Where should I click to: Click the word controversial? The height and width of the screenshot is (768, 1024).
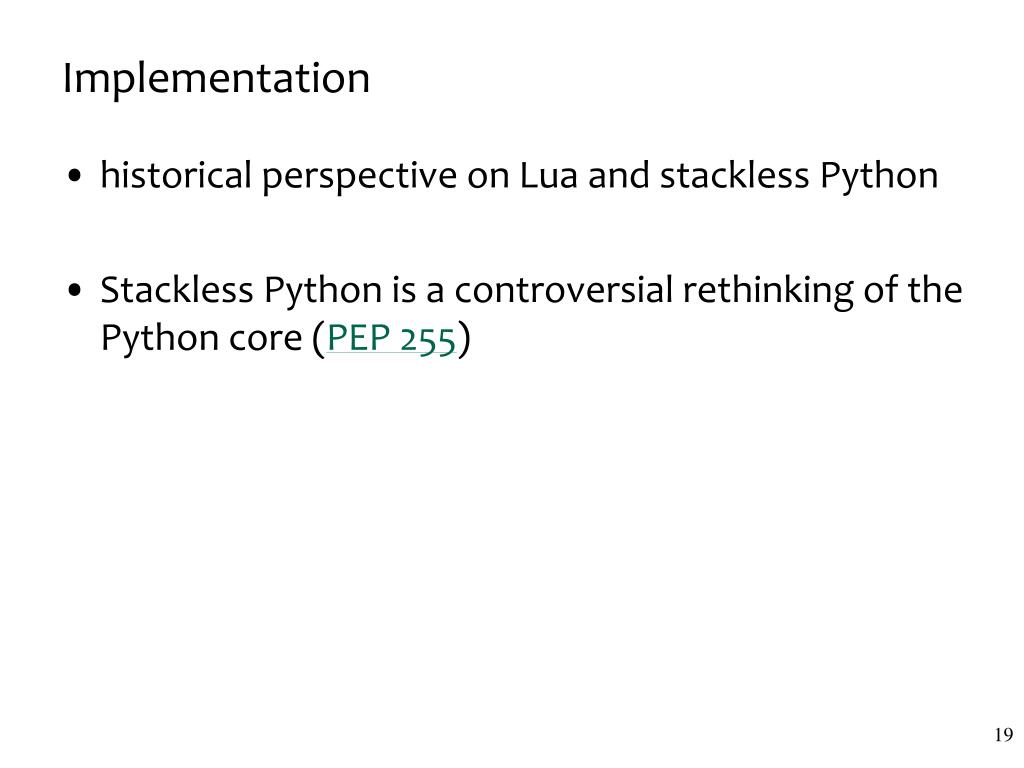point(563,290)
